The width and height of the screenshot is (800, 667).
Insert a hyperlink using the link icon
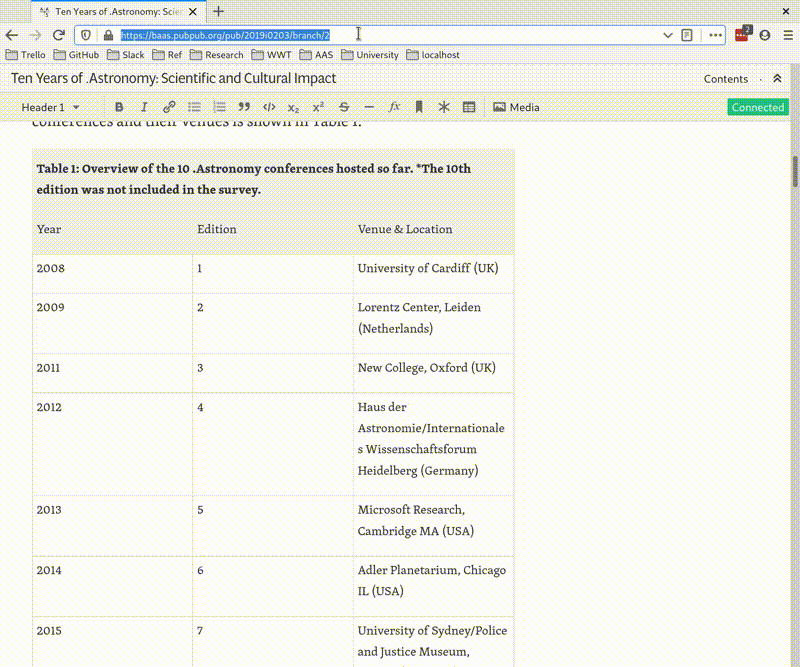click(x=169, y=107)
